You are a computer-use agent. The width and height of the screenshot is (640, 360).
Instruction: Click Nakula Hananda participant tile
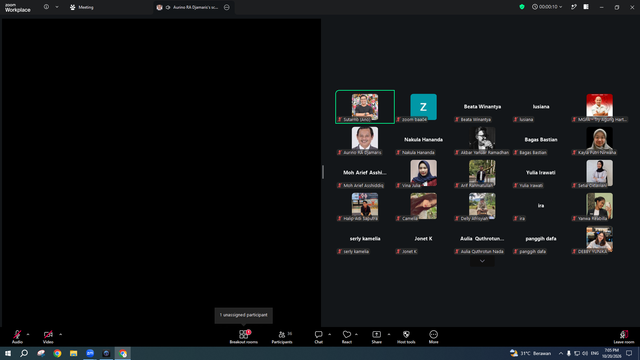(x=423, y=140)
